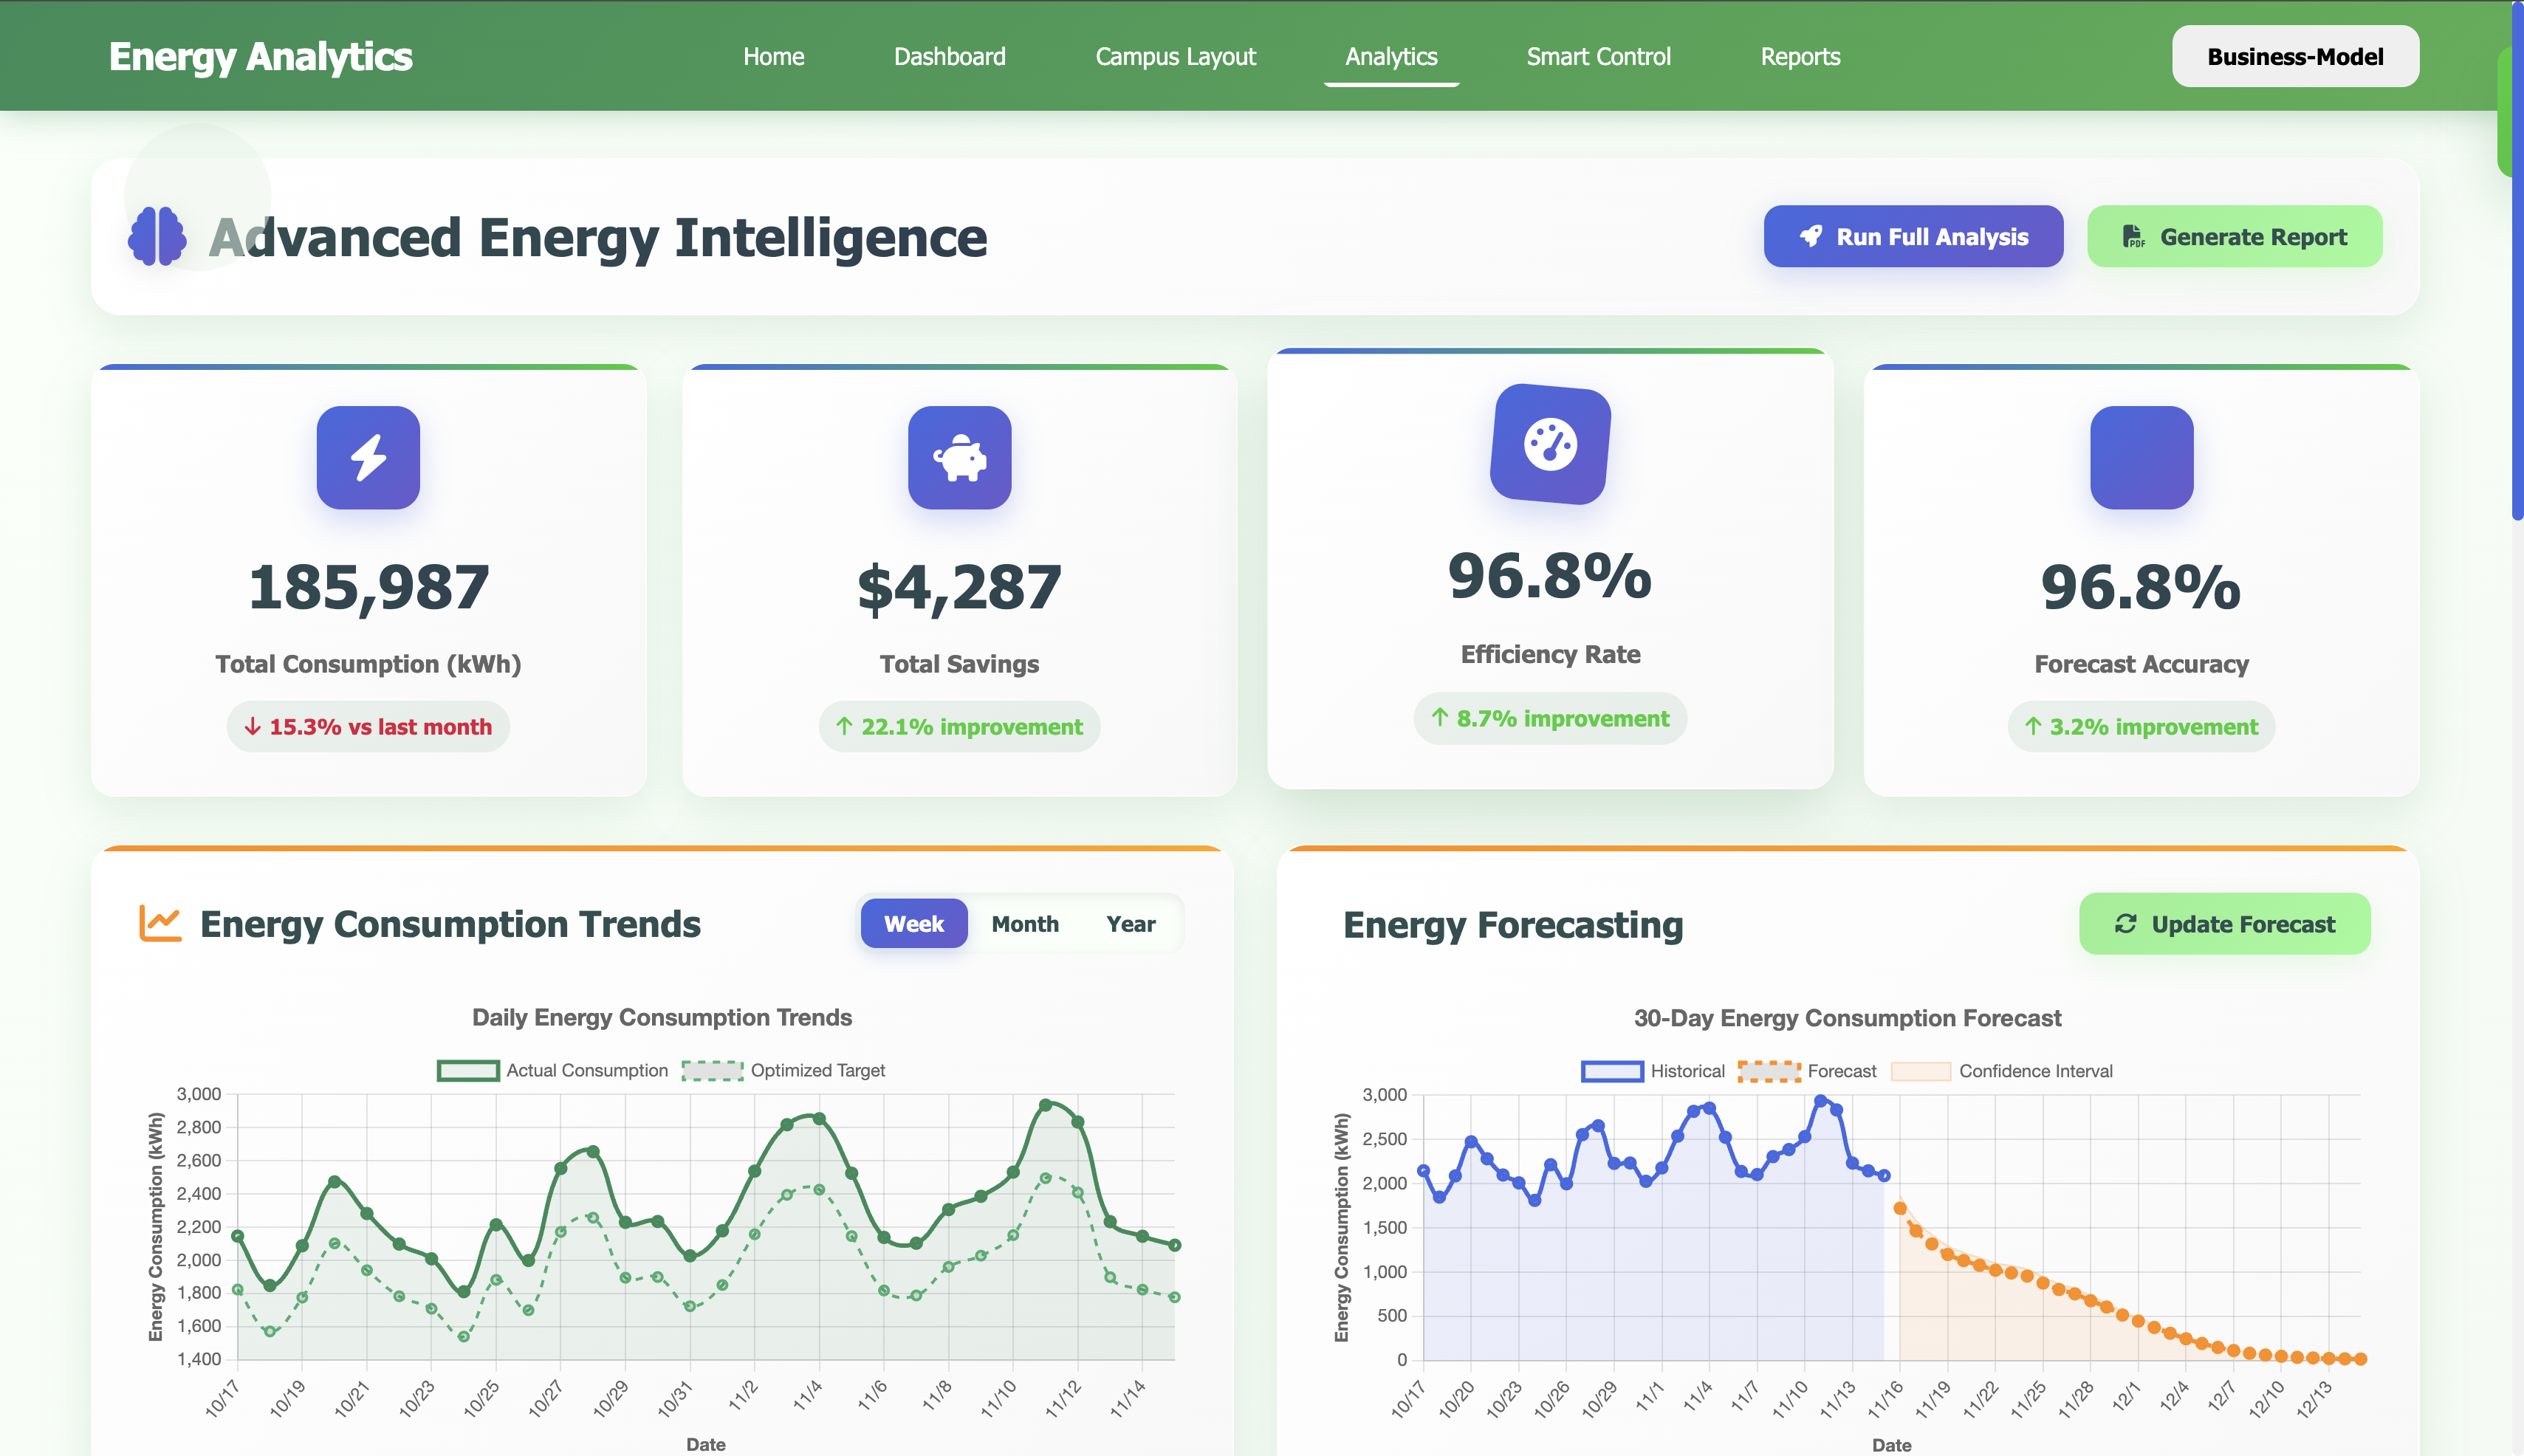Select the Week range toggle
Image resolution: width=2524 pixels, height=1456 pixels.
tap(913, 924)
